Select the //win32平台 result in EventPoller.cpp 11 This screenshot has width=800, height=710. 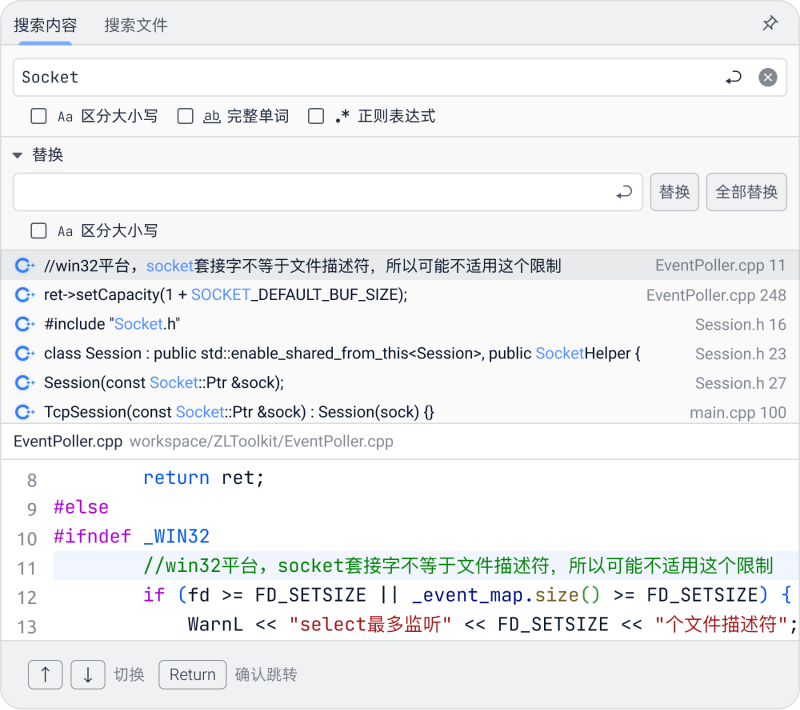pyautogui.click(x=400, y=265)
